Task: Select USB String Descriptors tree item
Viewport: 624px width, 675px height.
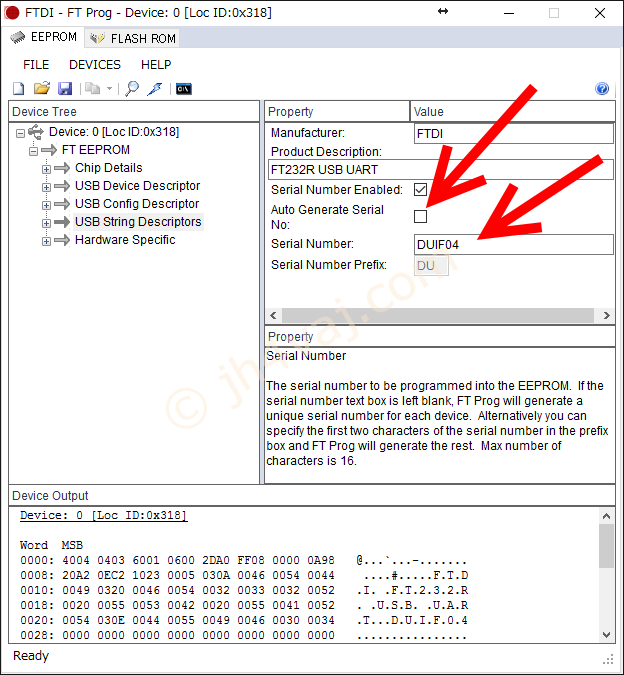Action: coord(138,222)
